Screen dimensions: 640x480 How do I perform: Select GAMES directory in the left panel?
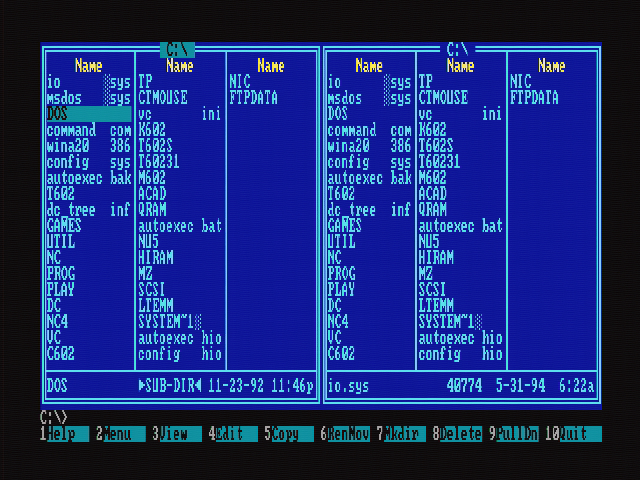[65, 226]
